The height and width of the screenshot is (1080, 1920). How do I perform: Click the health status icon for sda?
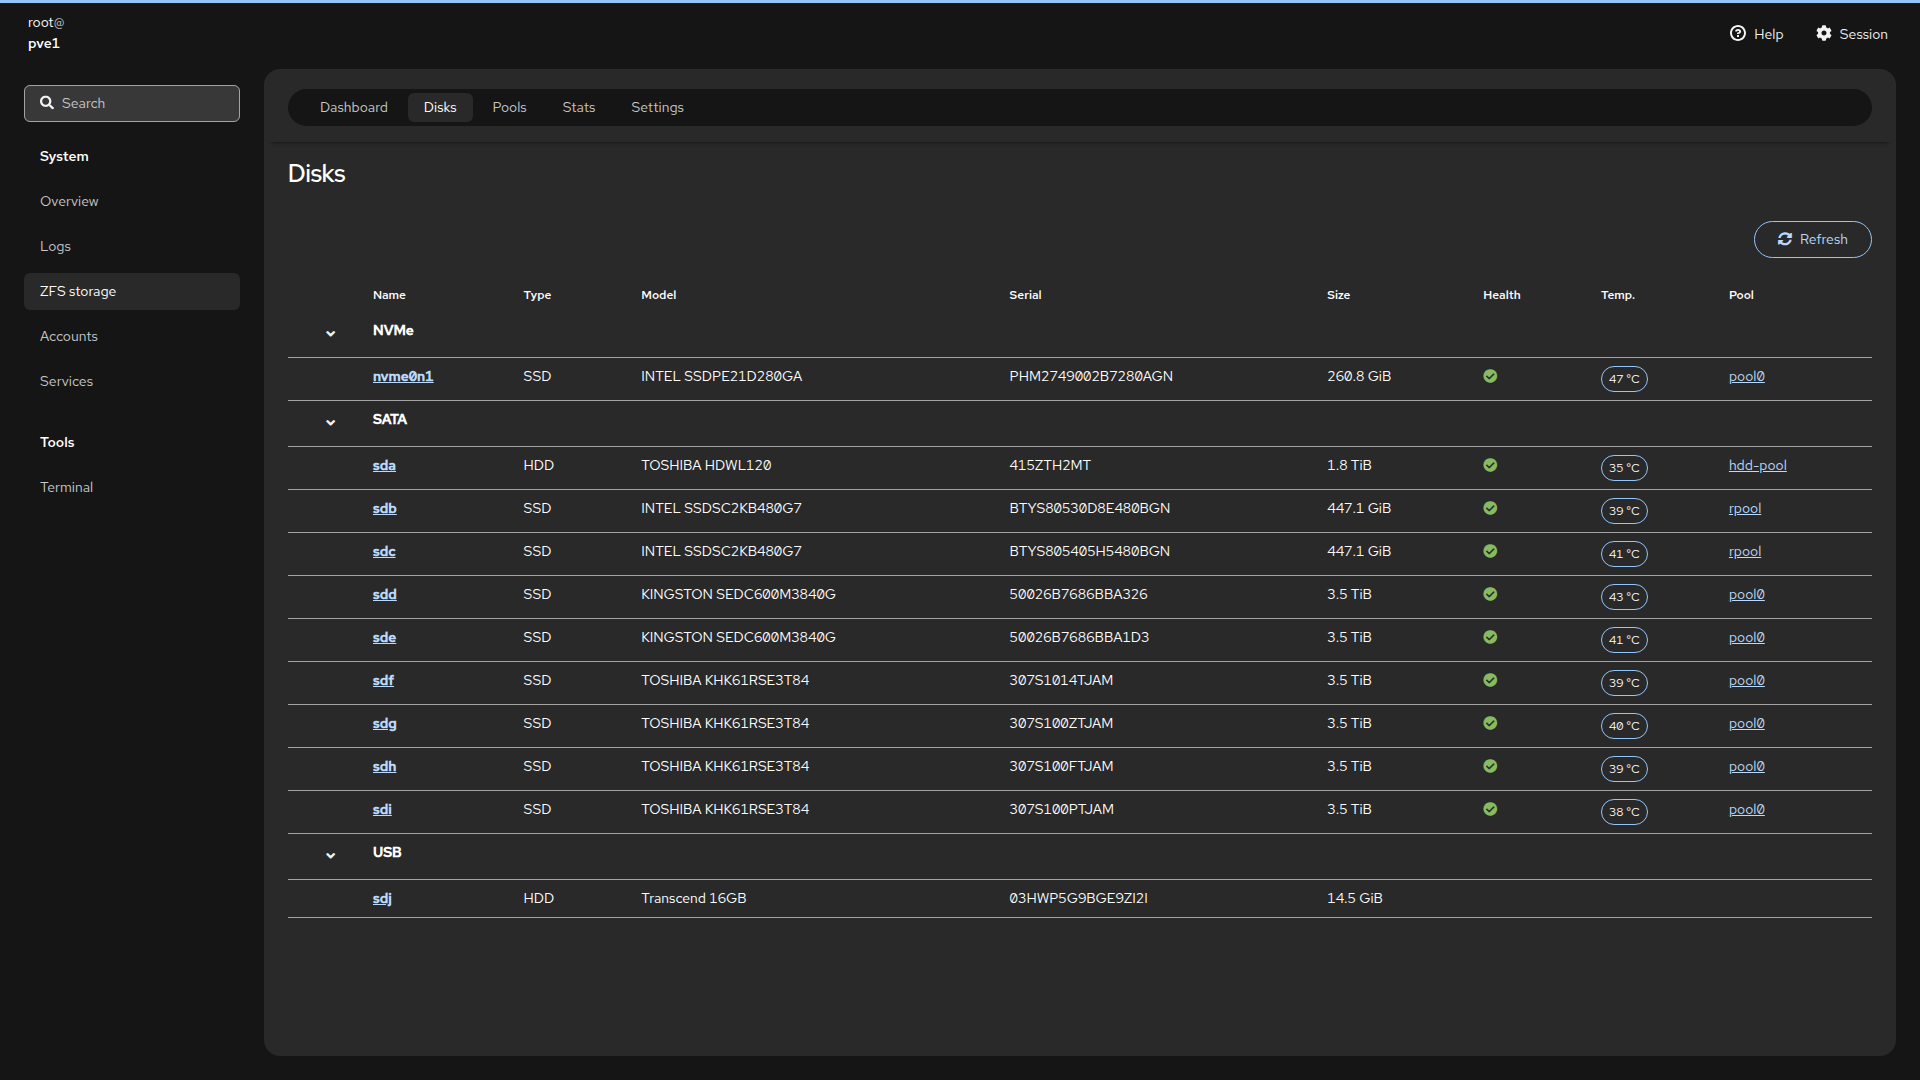click(1490, 465)
